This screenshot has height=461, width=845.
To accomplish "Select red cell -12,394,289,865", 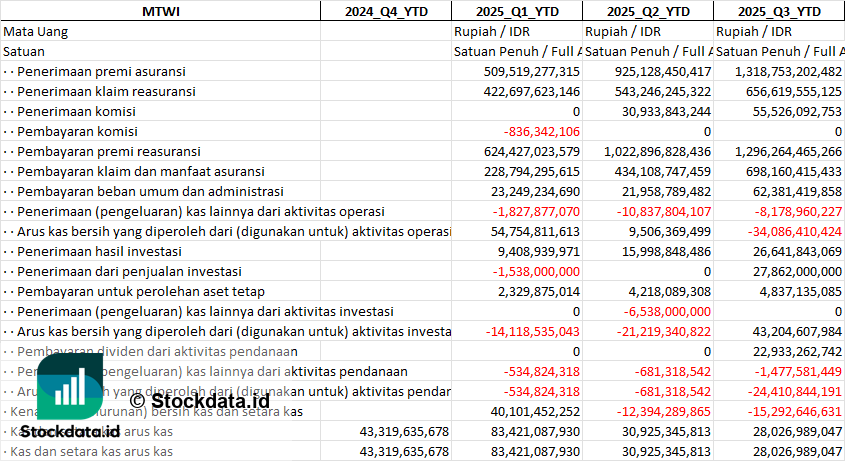I will 648,411.
